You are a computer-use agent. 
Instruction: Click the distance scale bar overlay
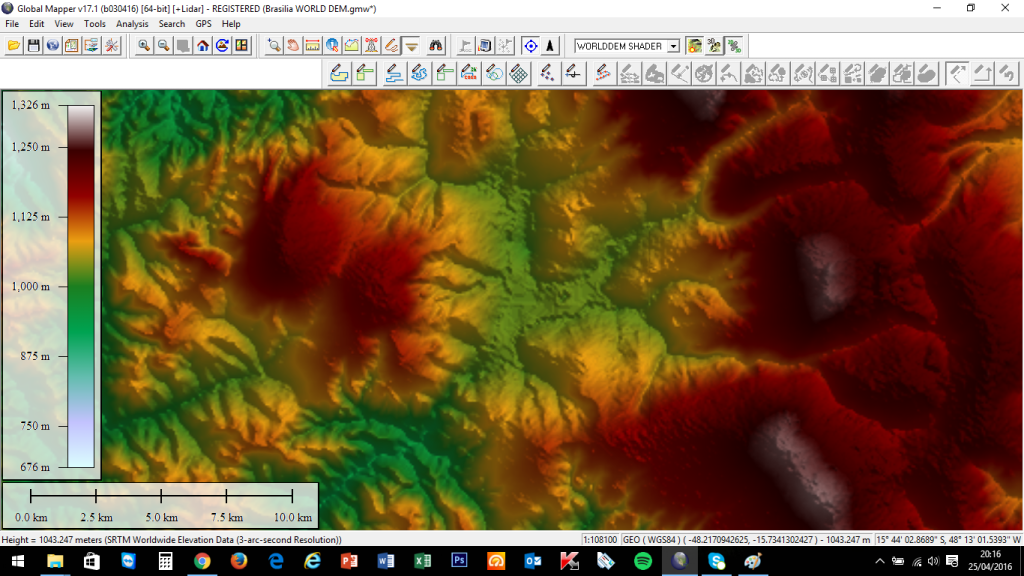point(161,504)
